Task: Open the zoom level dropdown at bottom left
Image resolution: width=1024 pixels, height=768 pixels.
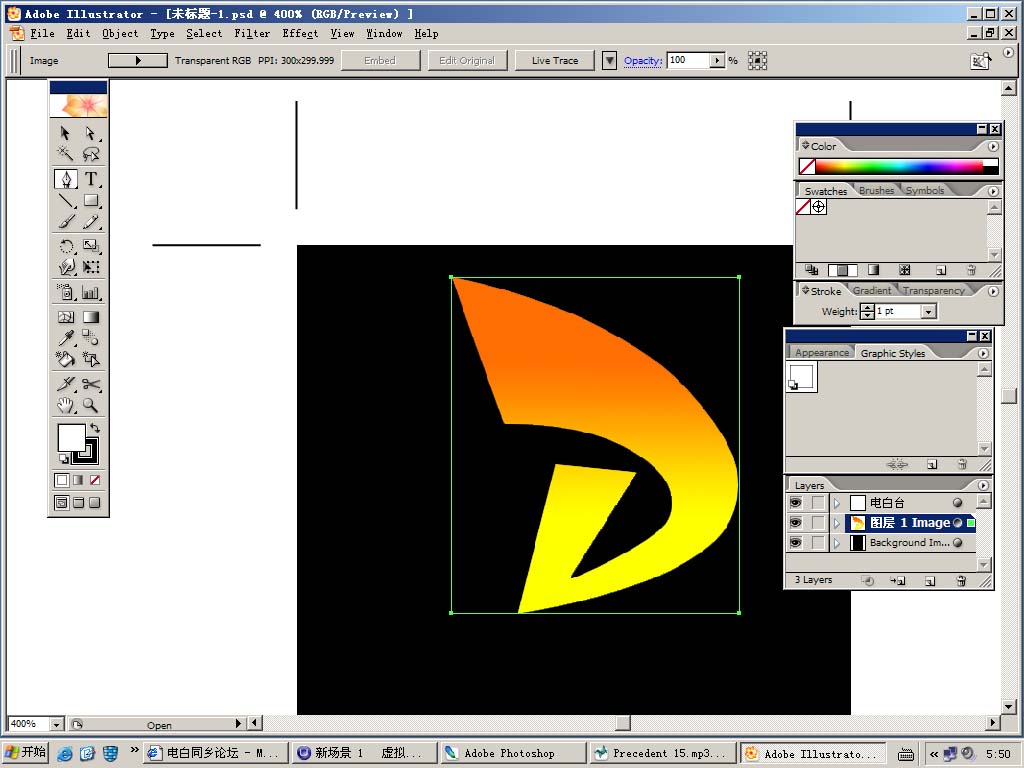Action: [55, 724]
